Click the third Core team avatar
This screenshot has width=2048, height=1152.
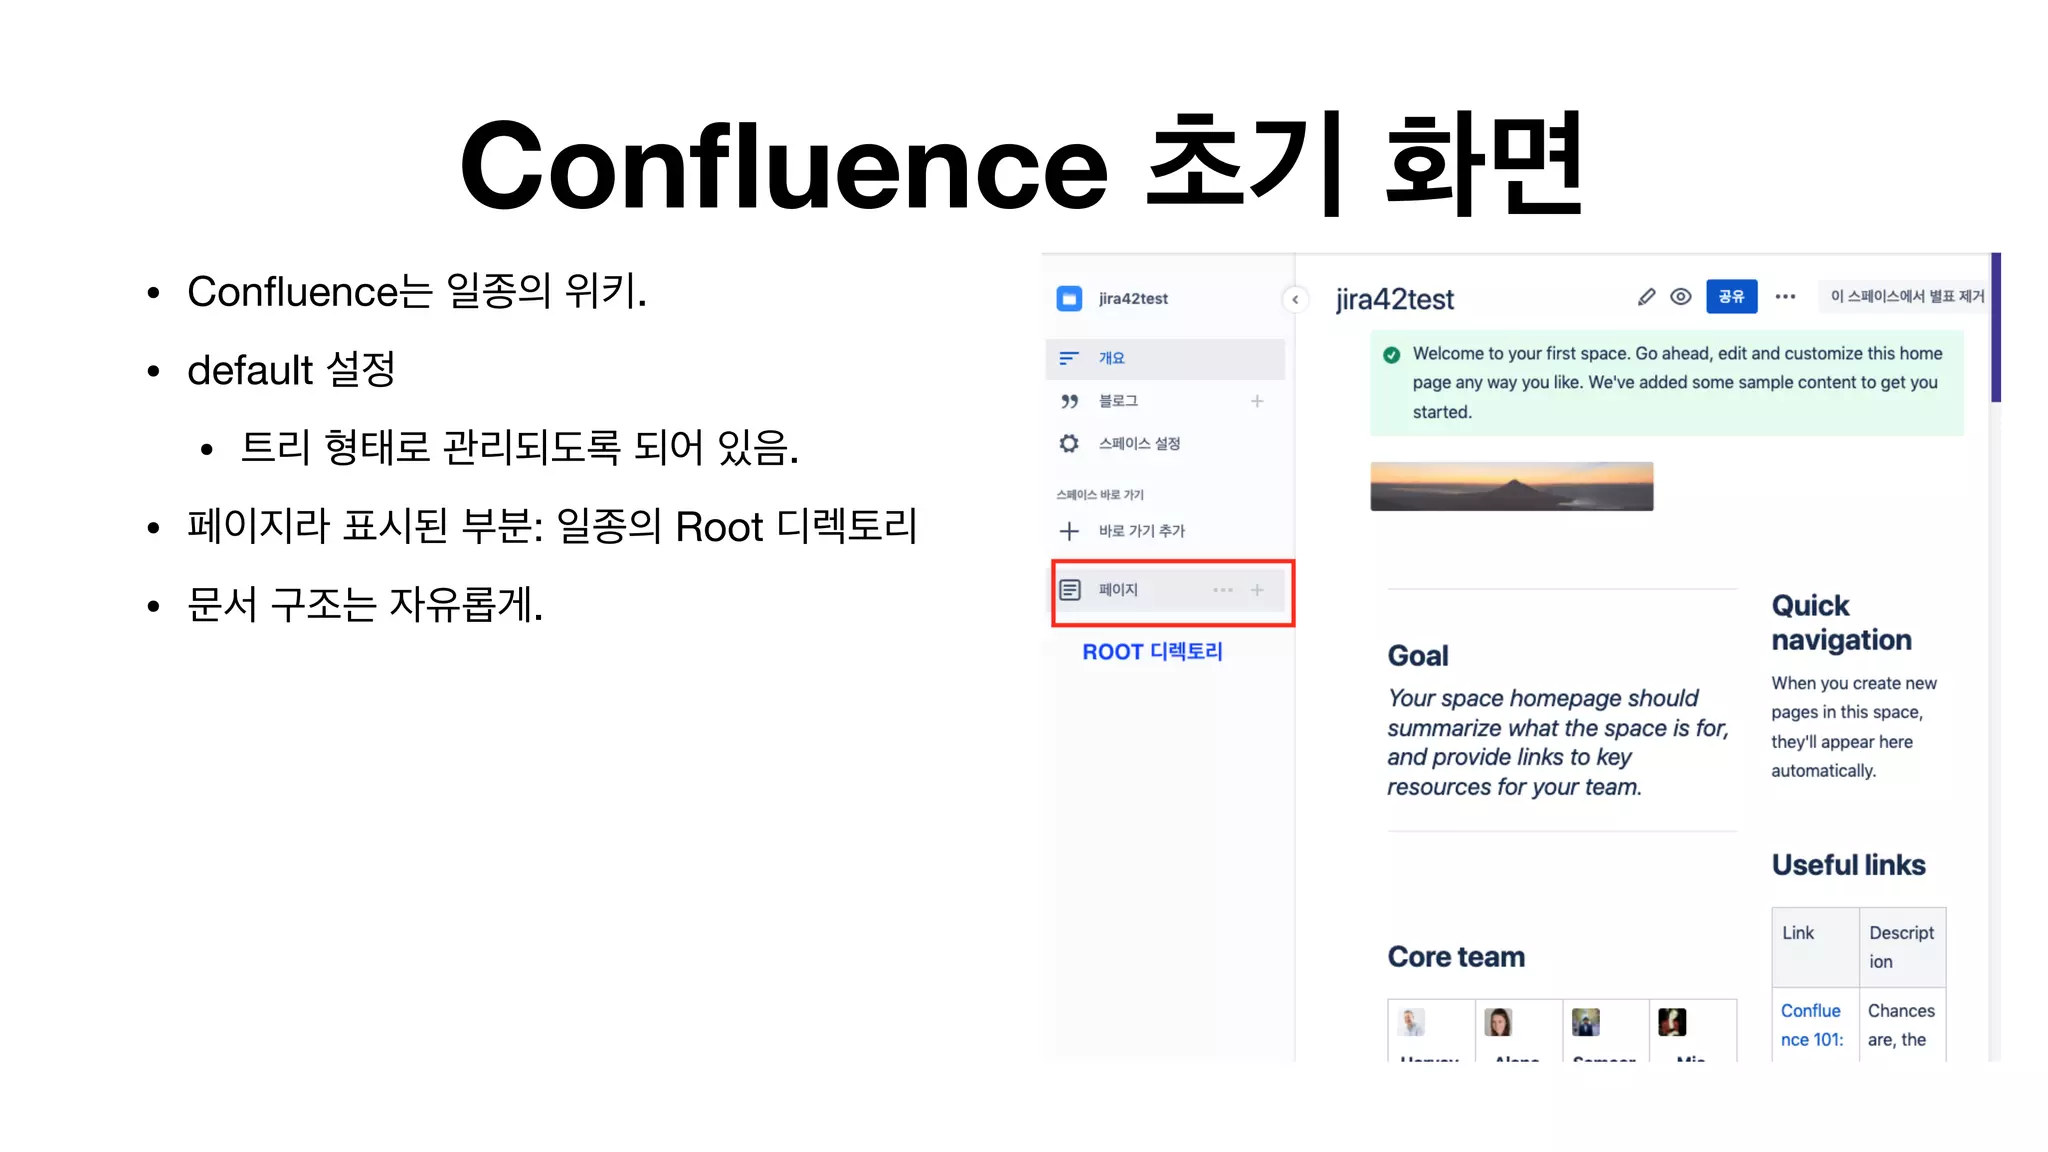(x=1585, y=1022)
